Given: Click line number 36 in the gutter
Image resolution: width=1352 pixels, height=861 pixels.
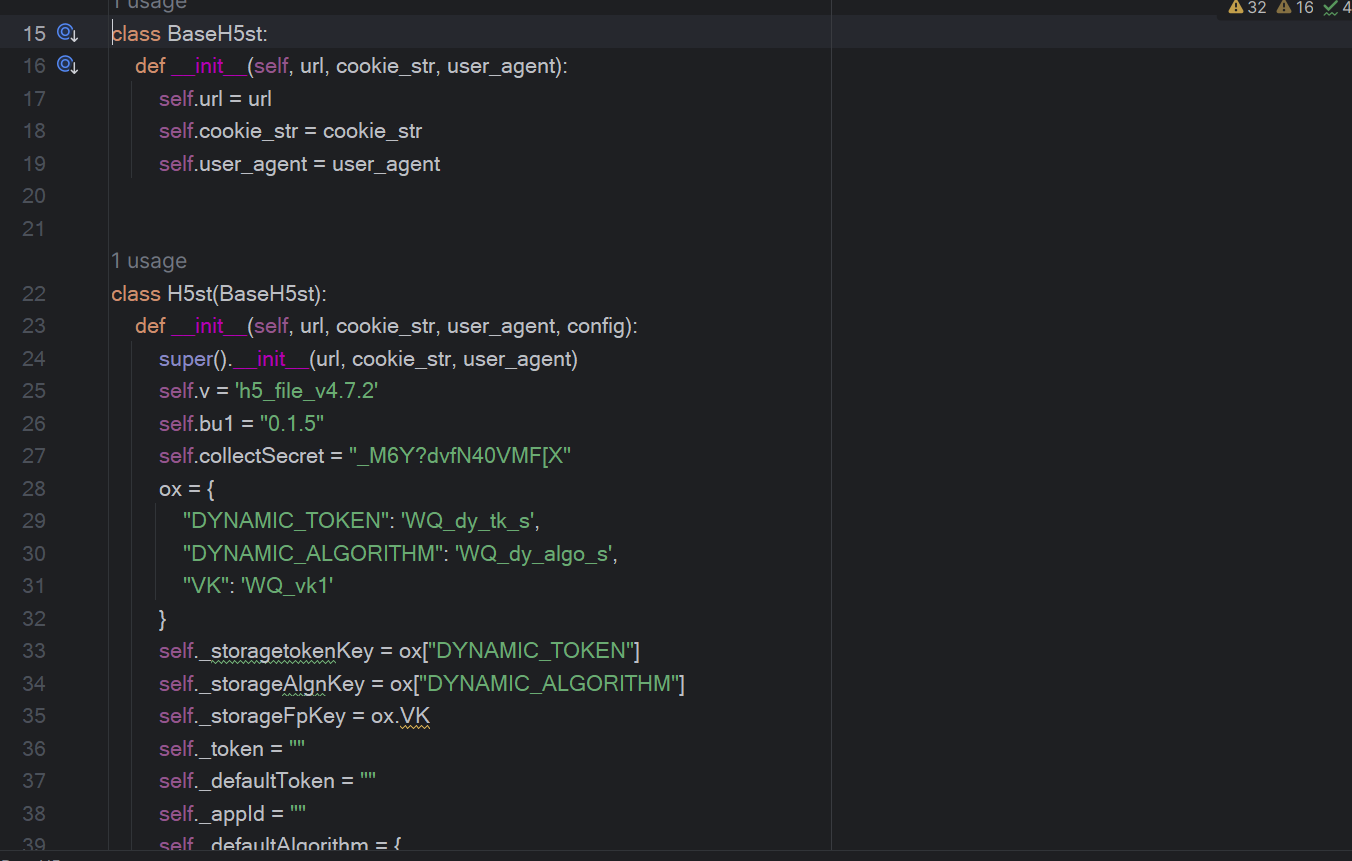Looking at the screenshot, I should click(34, 749).
